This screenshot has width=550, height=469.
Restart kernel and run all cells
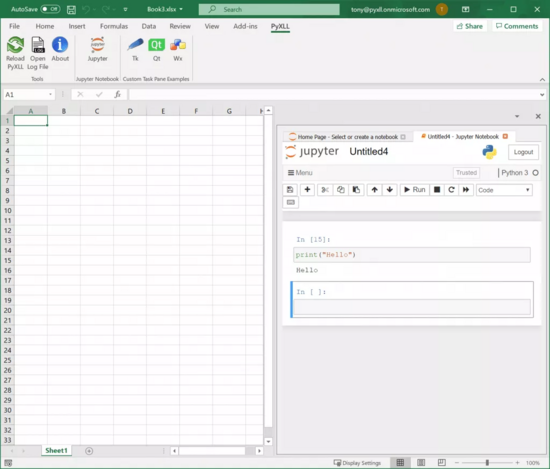466,190
